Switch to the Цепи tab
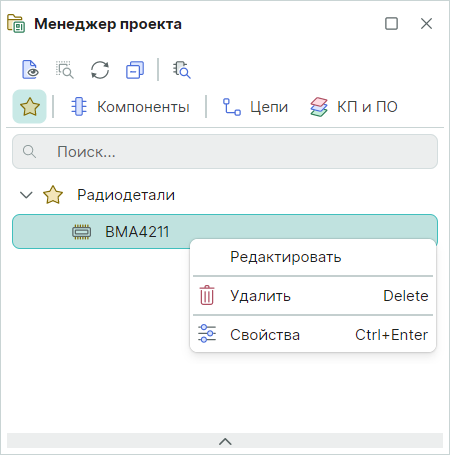 point(255,107)
